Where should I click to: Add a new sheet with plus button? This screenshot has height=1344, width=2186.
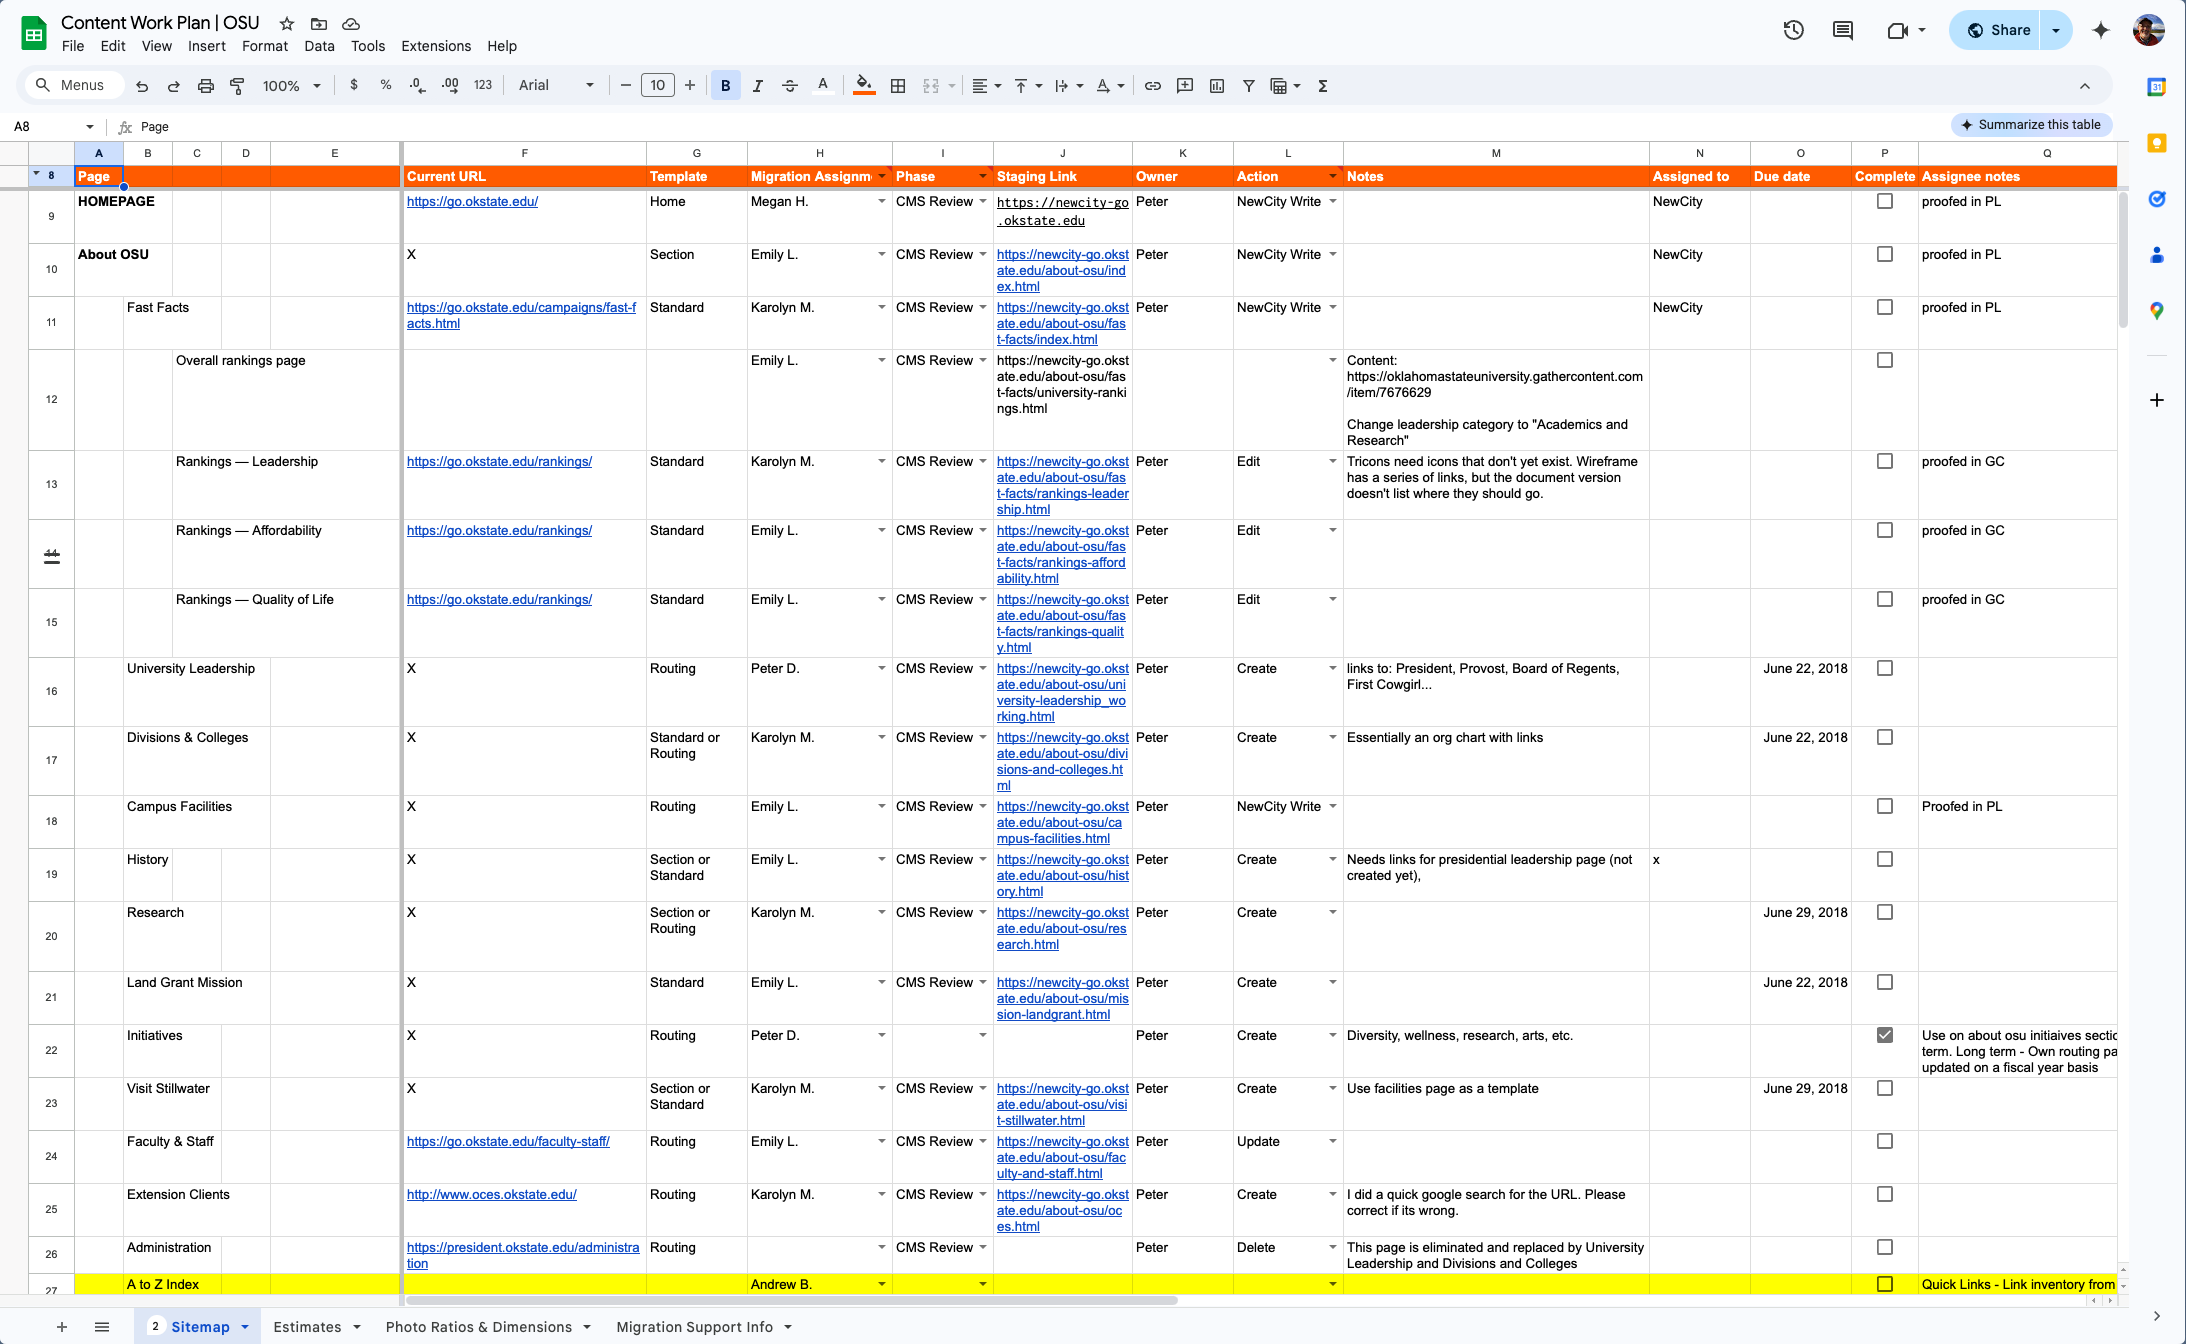pos(62,1327)
